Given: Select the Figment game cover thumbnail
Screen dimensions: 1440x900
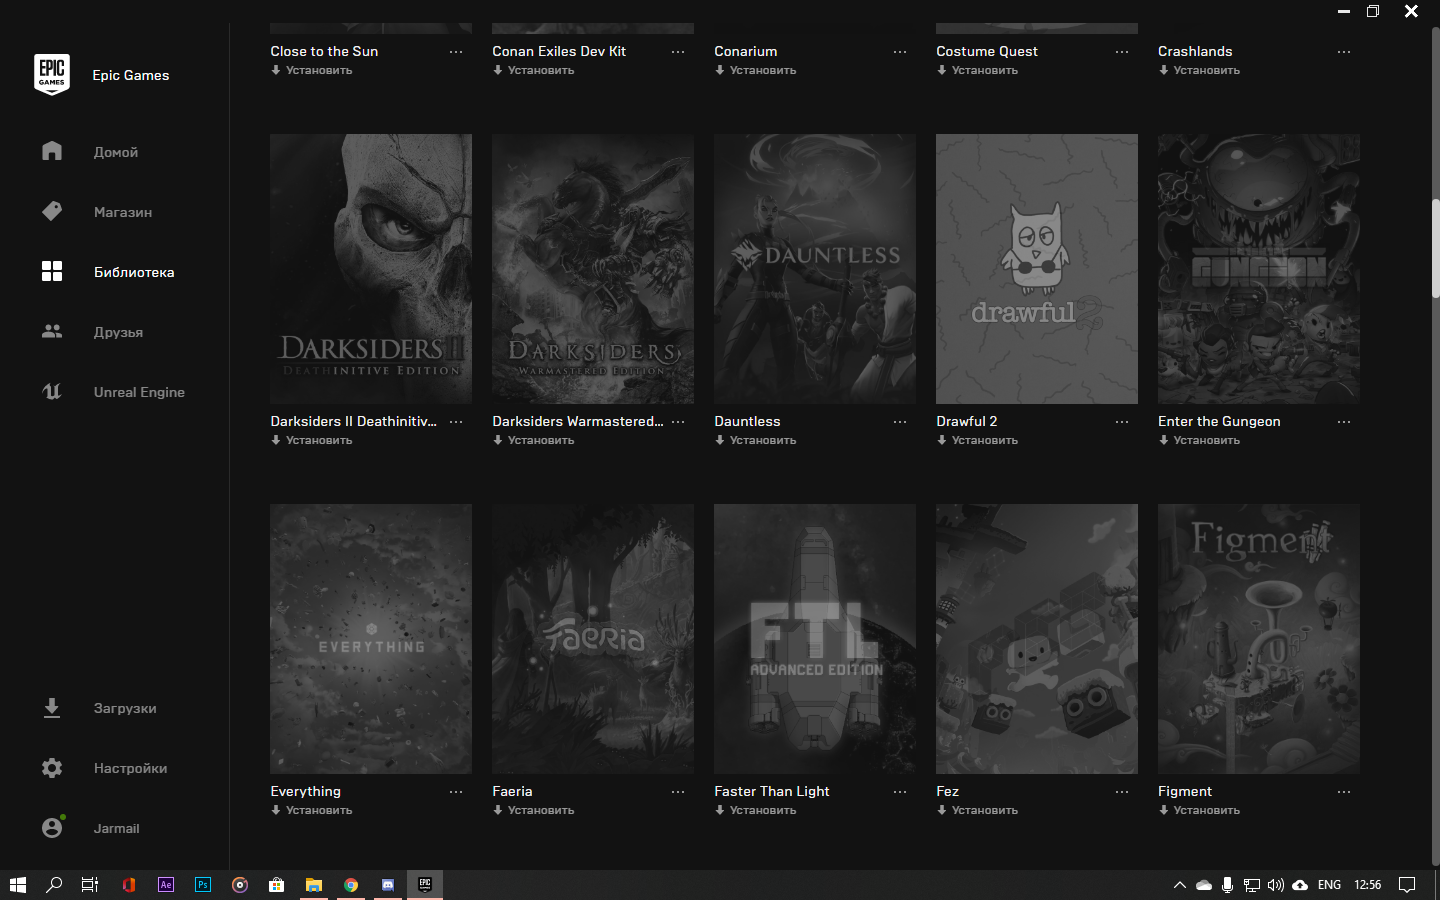Looking at the screenshot, I should [1258, 639].
